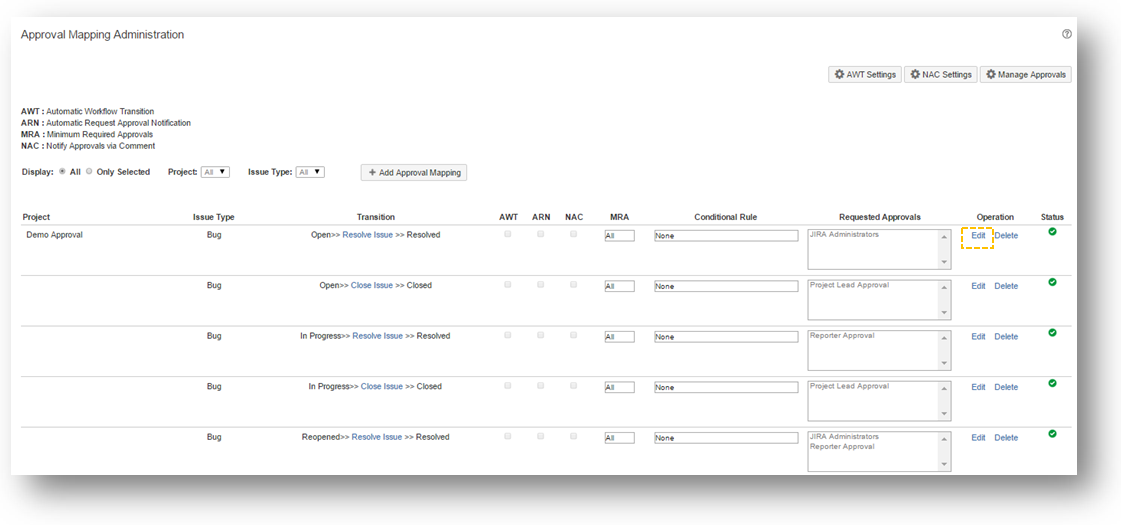Open NAC Settings with gear icon
Screen dimensions: 1121x525
(x=940, y=75)
